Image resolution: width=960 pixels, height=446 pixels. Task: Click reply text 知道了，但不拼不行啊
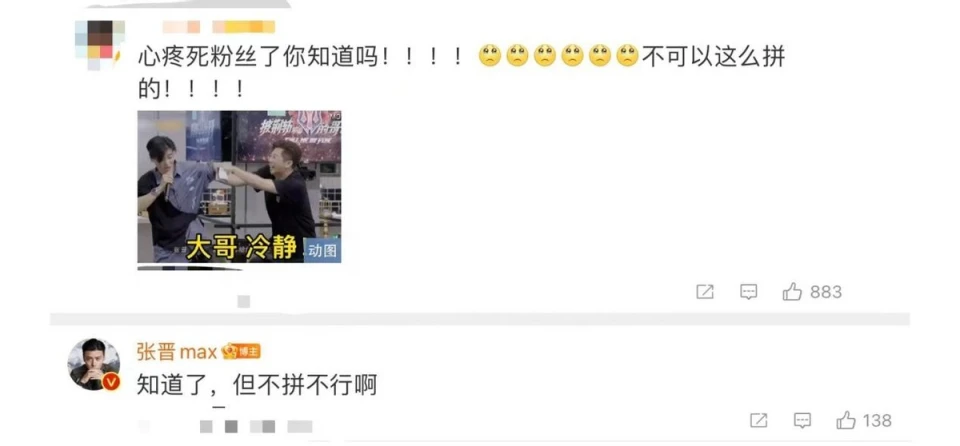(x=257, y=385)
